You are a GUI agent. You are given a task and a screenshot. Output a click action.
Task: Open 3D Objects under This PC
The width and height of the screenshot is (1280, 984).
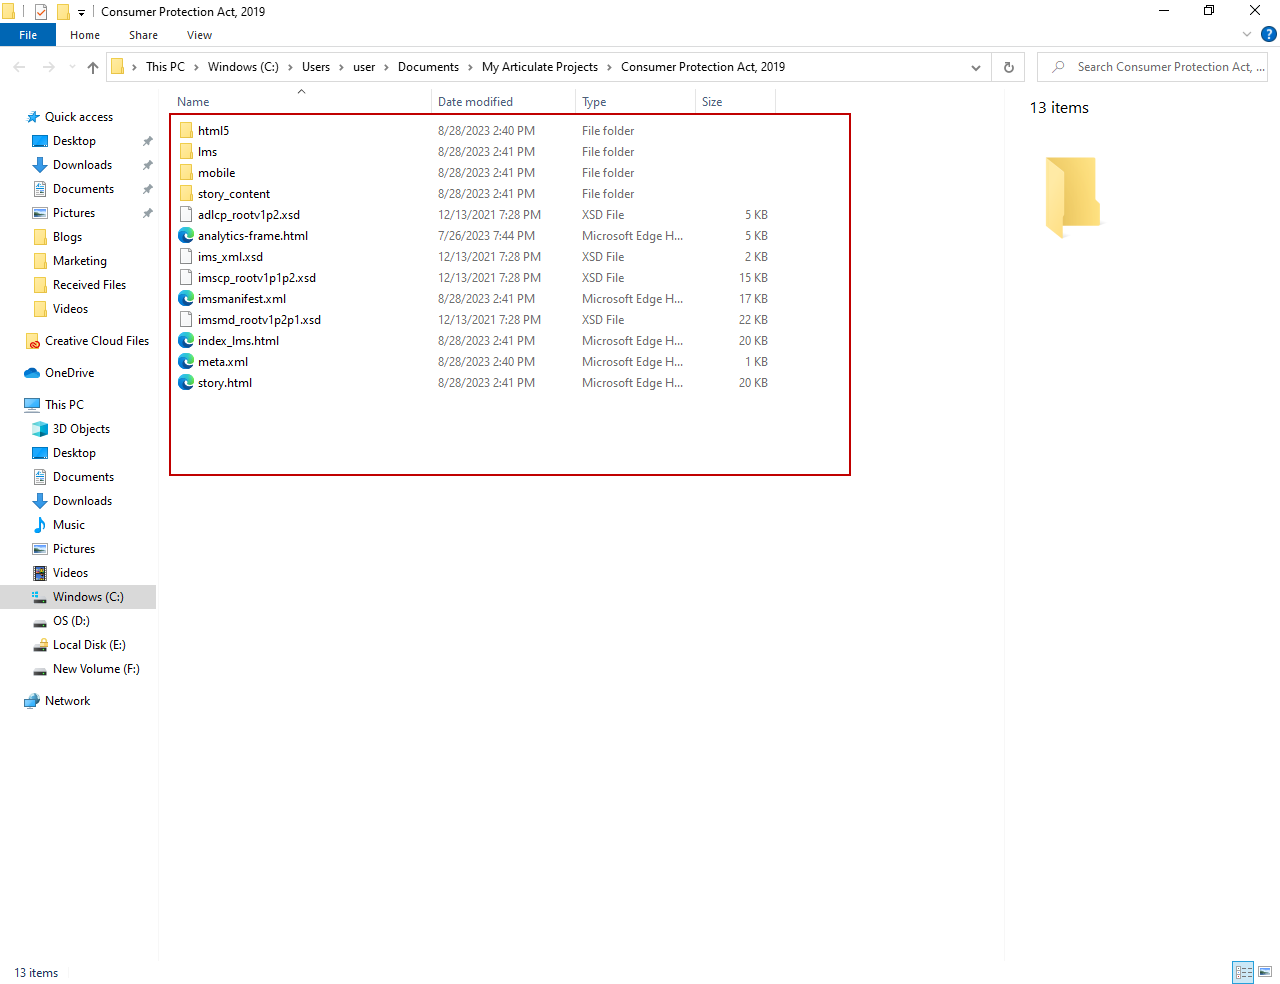81,429
